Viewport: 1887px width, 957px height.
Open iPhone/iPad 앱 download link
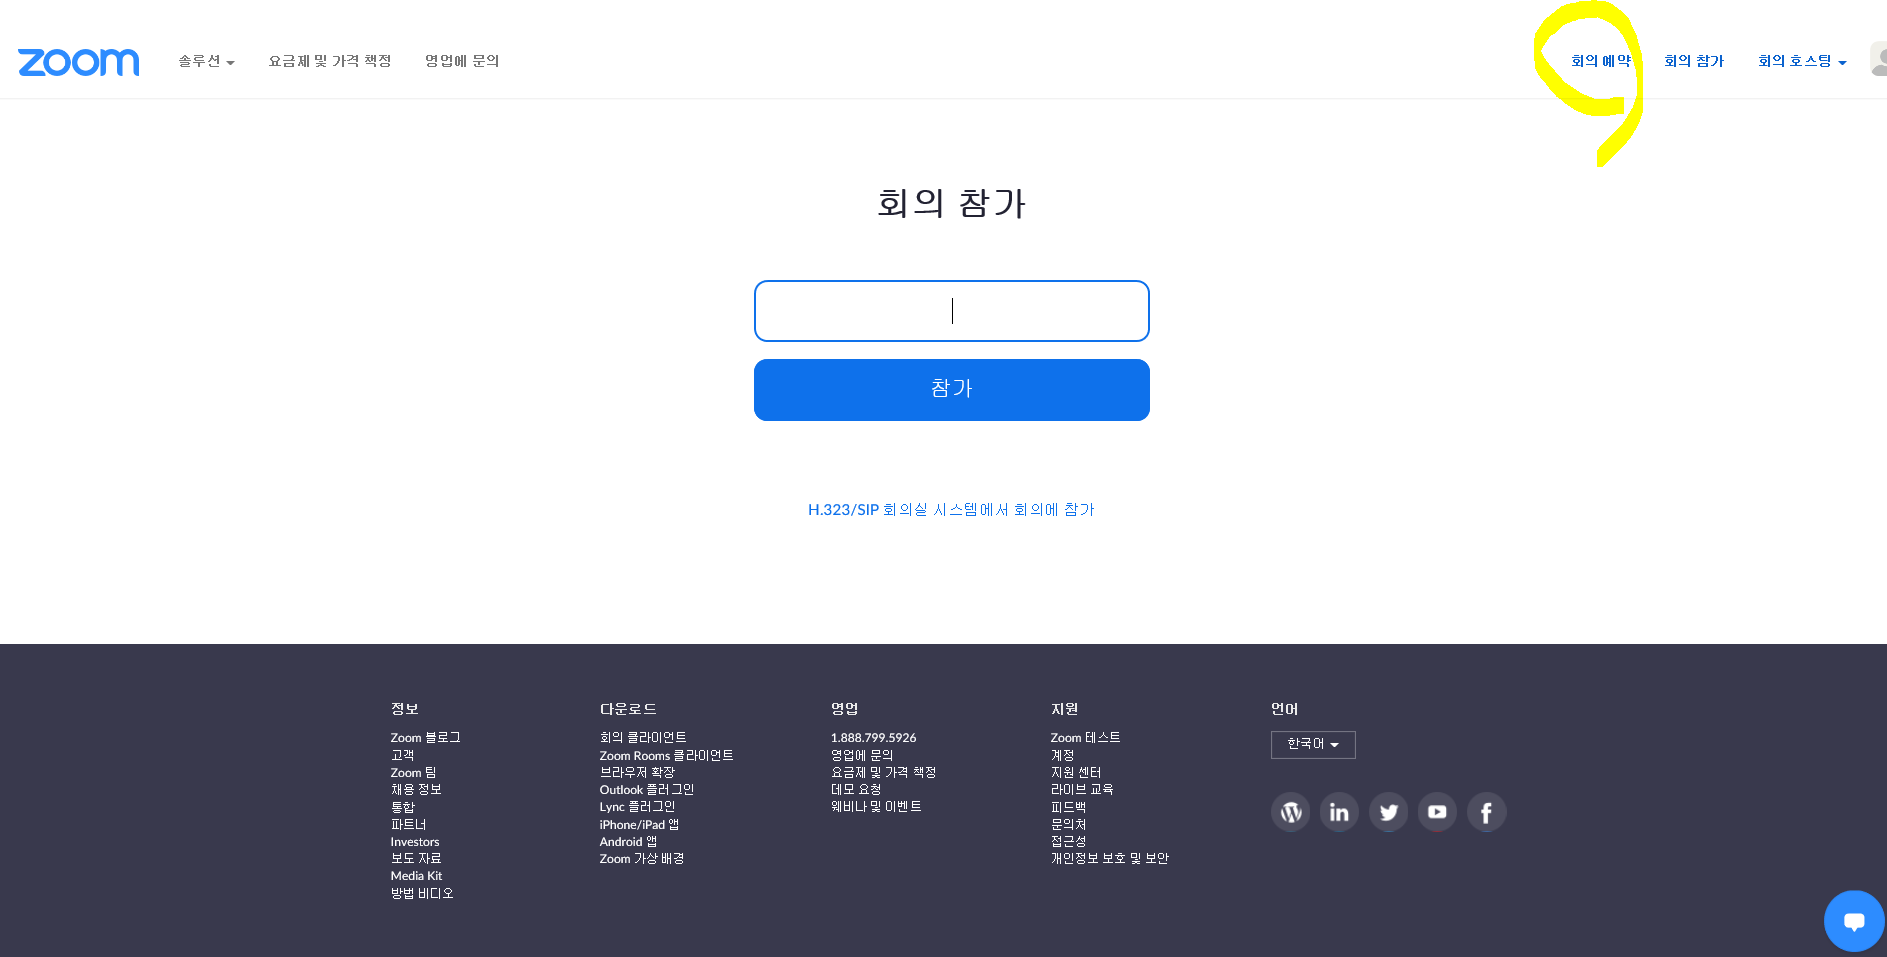639,824
